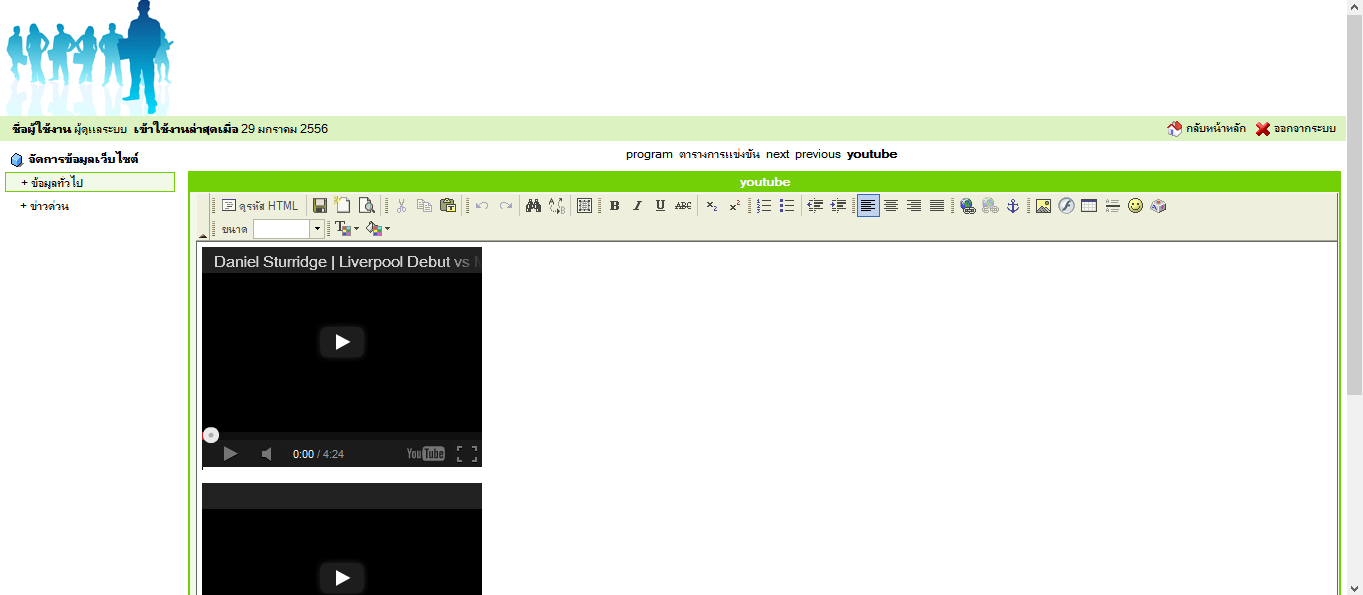1363x595 pixels.
Task: Click the Insert Image icon
Action: coord(1043,205)
